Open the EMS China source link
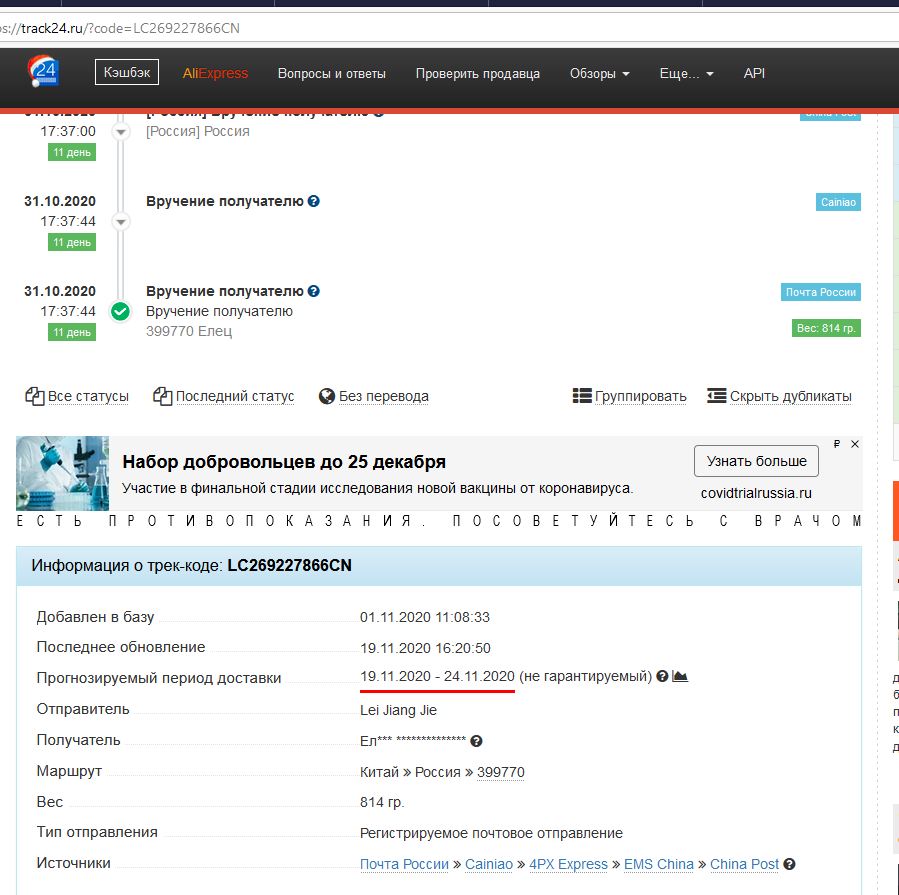 [x=659, y=864]
